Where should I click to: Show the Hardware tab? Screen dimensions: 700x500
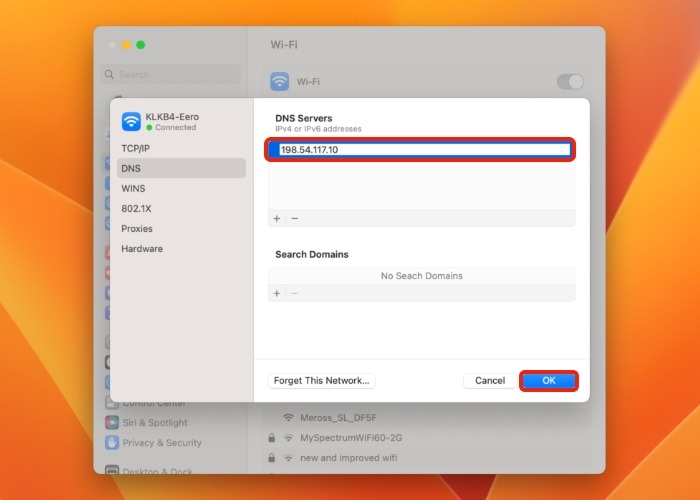(142, 248)
